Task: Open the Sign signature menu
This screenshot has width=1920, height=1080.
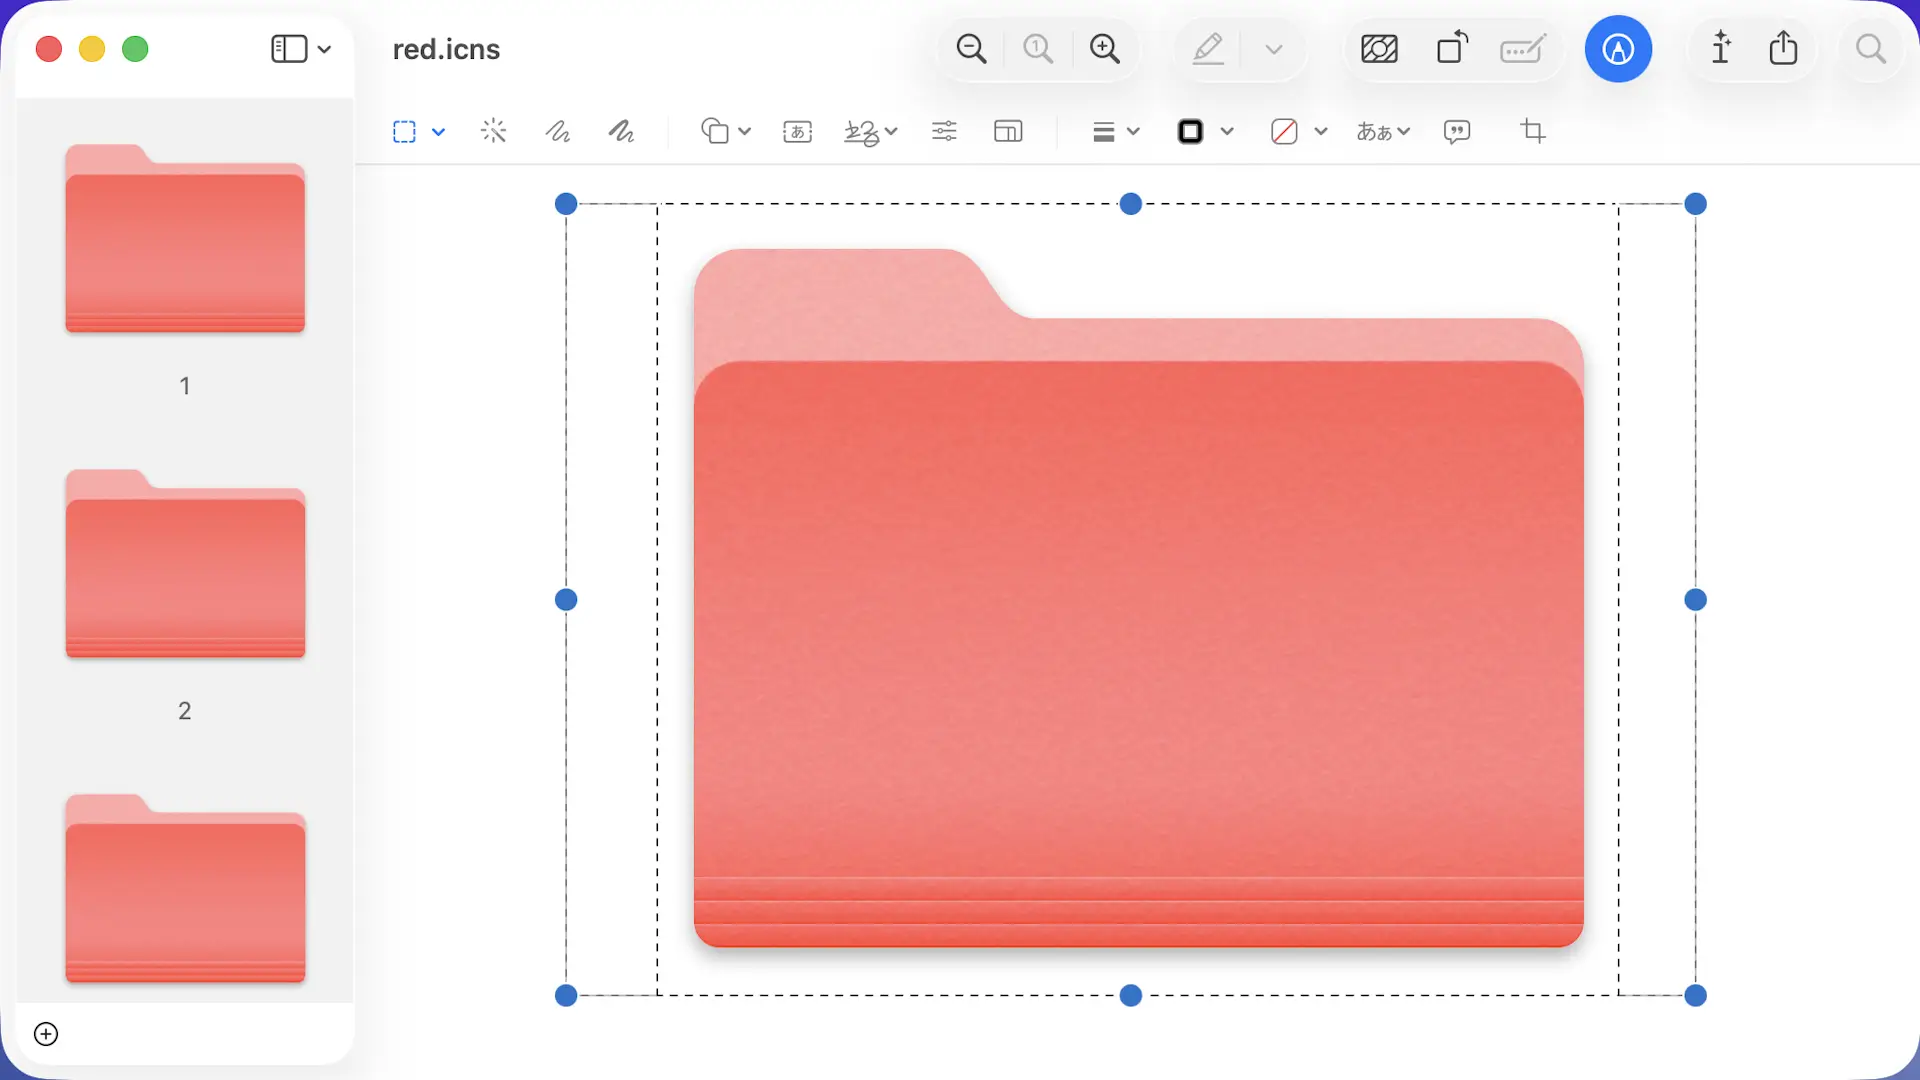Action: coord(870,131)
